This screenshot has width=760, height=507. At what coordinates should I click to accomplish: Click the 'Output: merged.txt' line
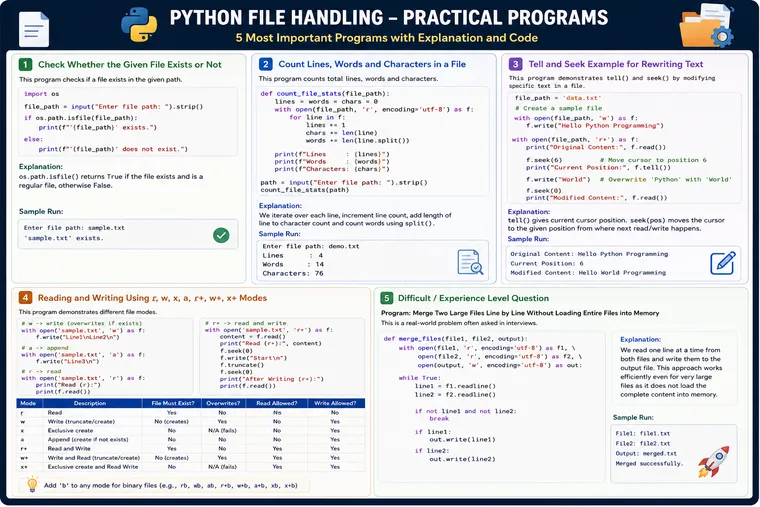click(646, 454)
